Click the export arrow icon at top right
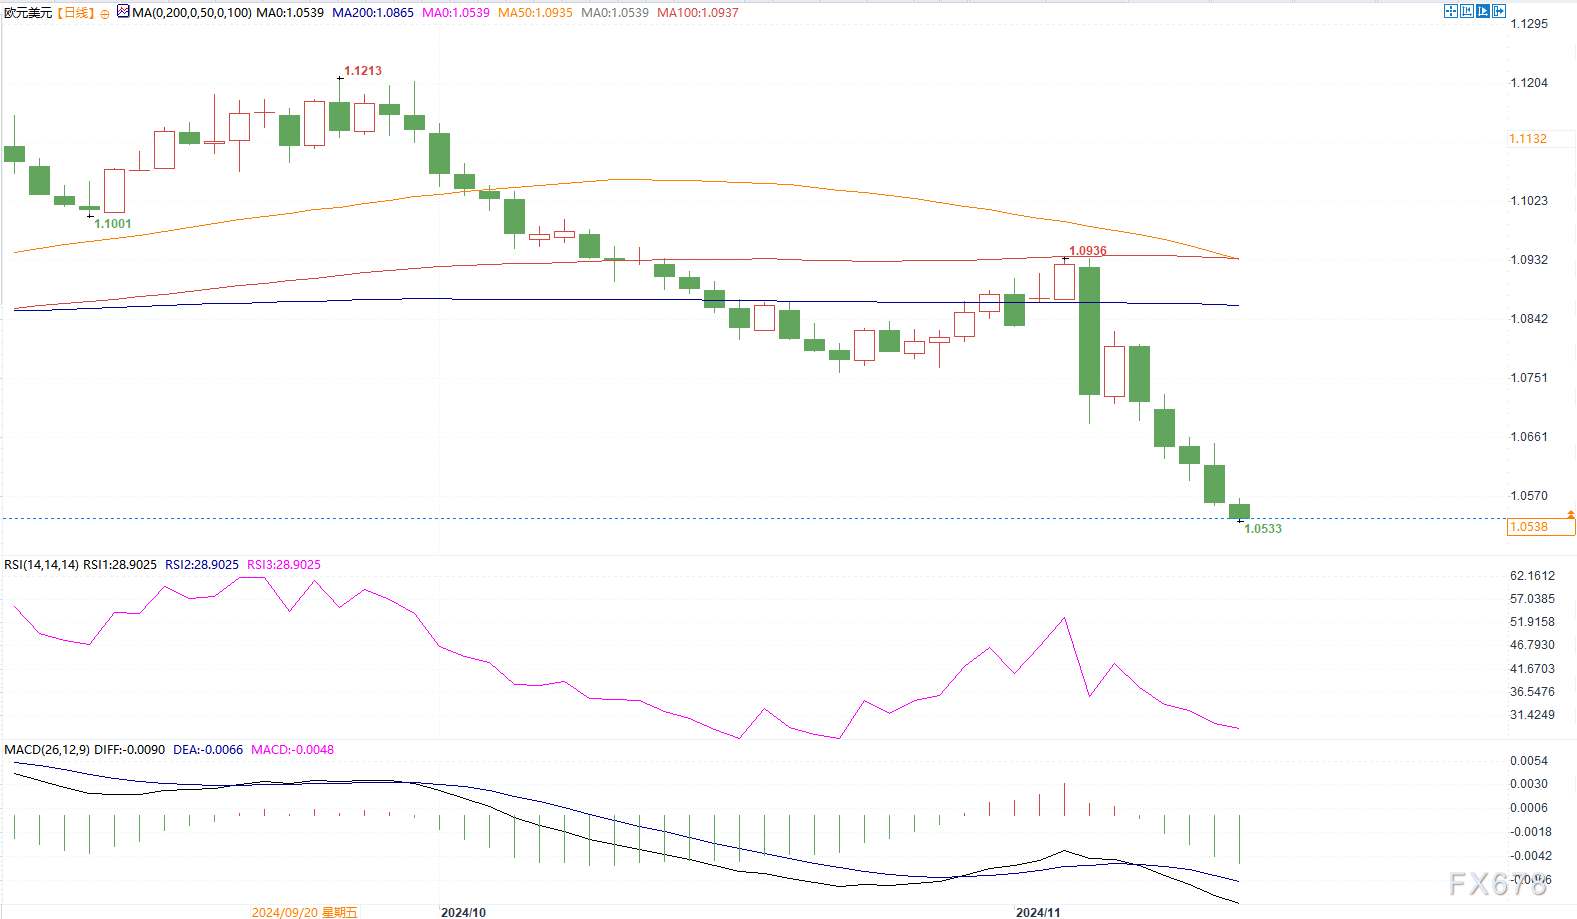Image resolution: width=1577 pixels, height=919 pixels. pyautogui.click(x=1498, y=11)
